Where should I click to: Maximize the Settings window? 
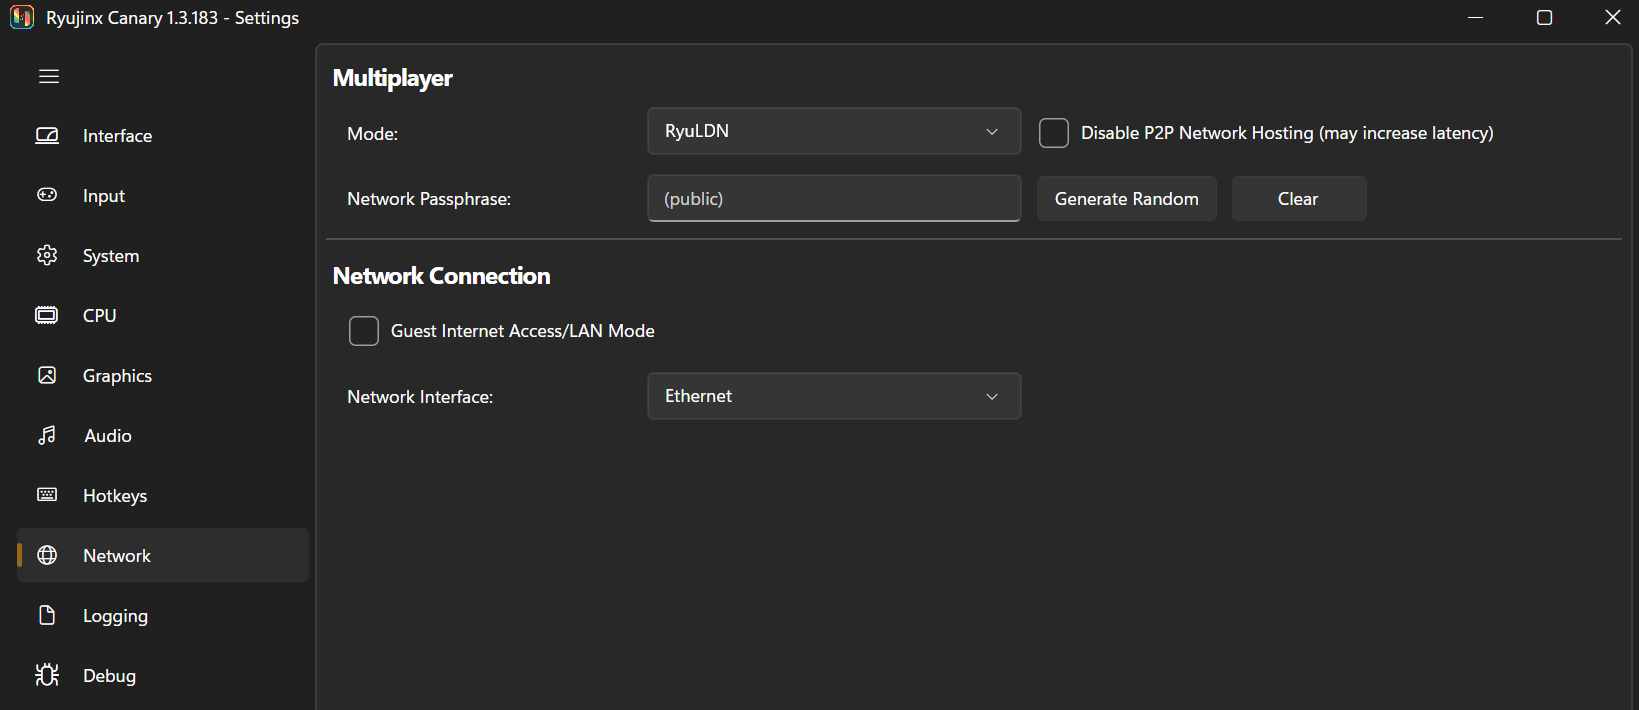coord(1544,18)
